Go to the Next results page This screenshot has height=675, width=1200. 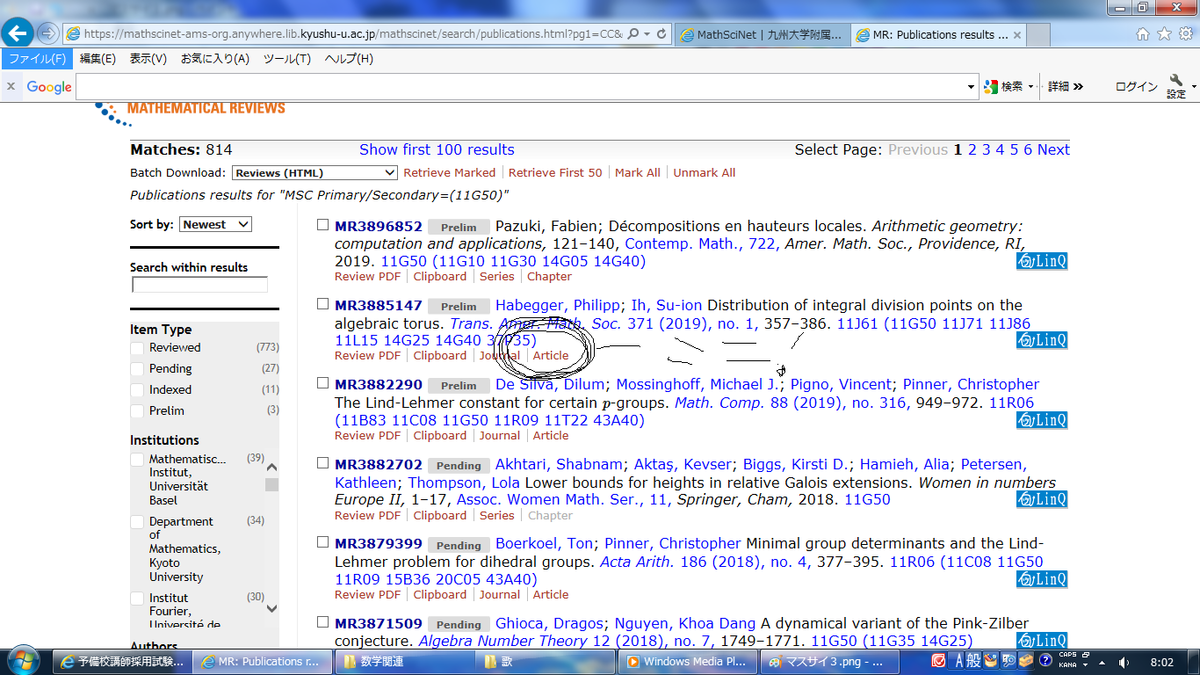pyautogui.click(x=1053, y=150)
